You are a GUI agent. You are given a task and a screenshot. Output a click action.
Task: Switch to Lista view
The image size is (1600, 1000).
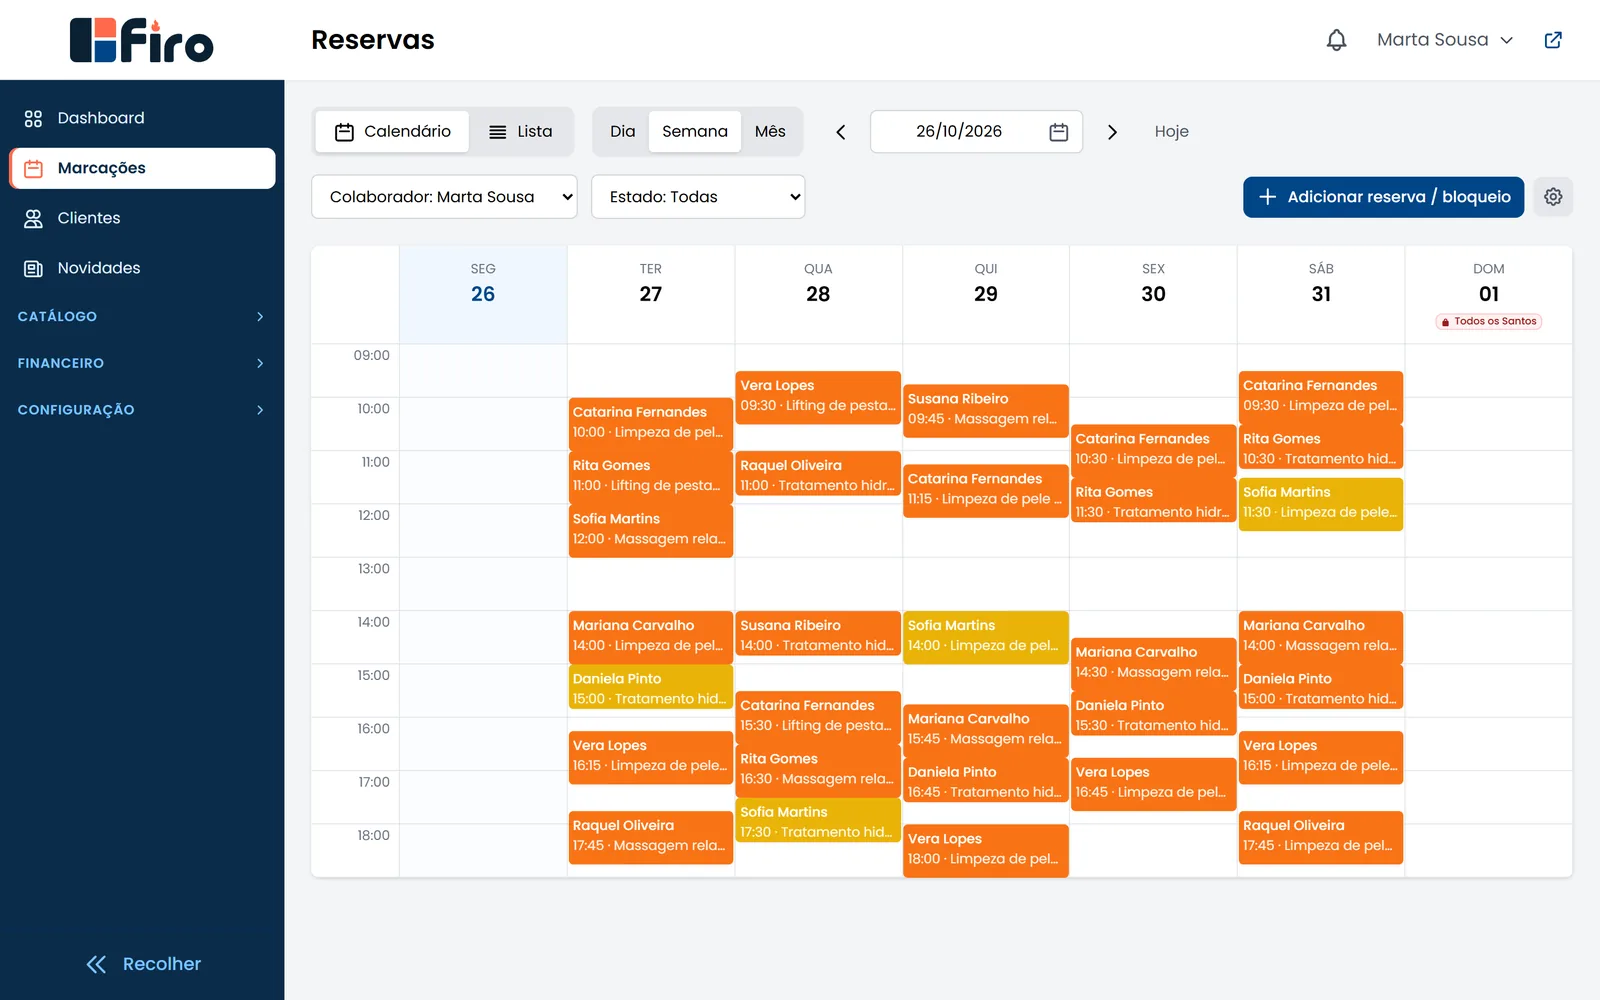pyautogui.click(x=520, y=132)
